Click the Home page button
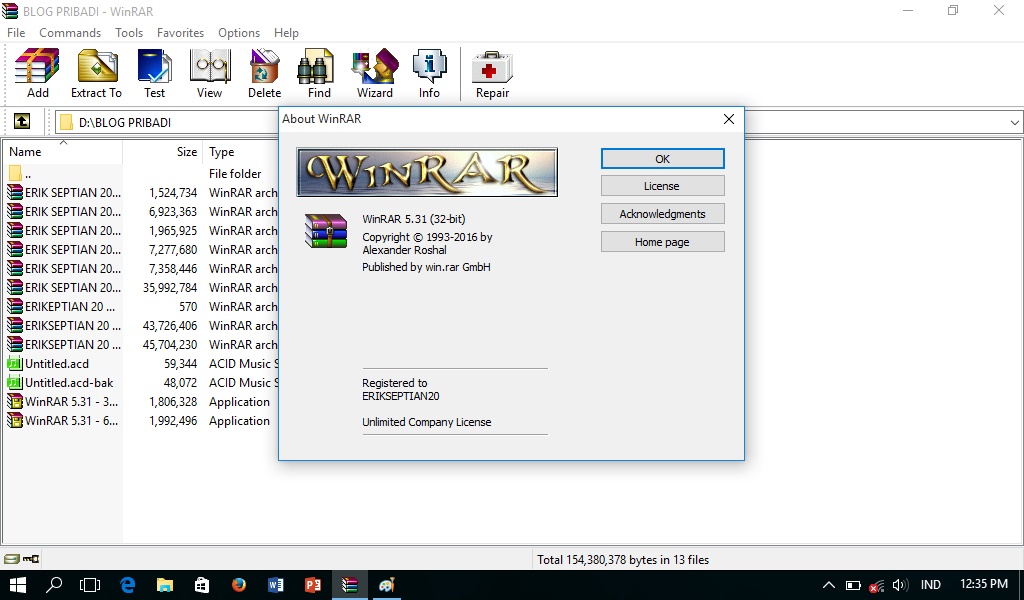The height and width of the screenshot is (600, 1024). (662, 242)
